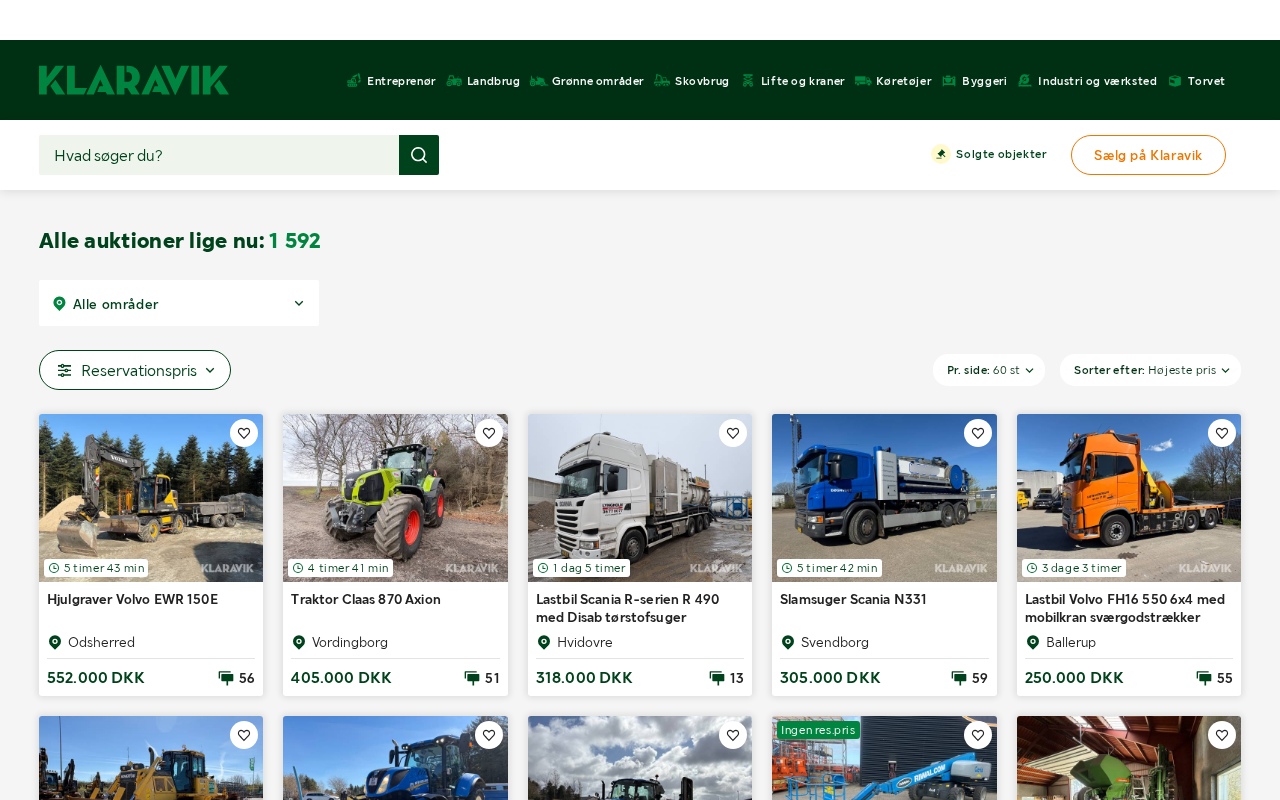Open the Claas tractor photo
This screenshot has height=800, width=1280.
coord(395,498)
